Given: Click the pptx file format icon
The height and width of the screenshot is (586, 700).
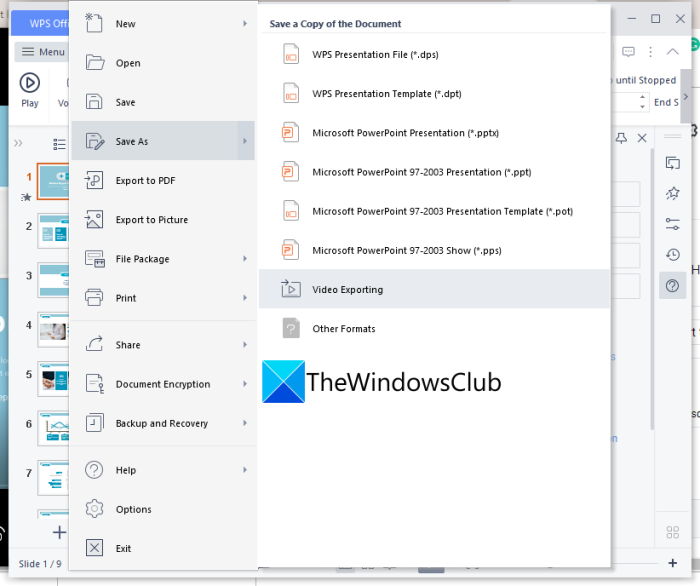Looking at the screenshot, I should tap(290, 133).
